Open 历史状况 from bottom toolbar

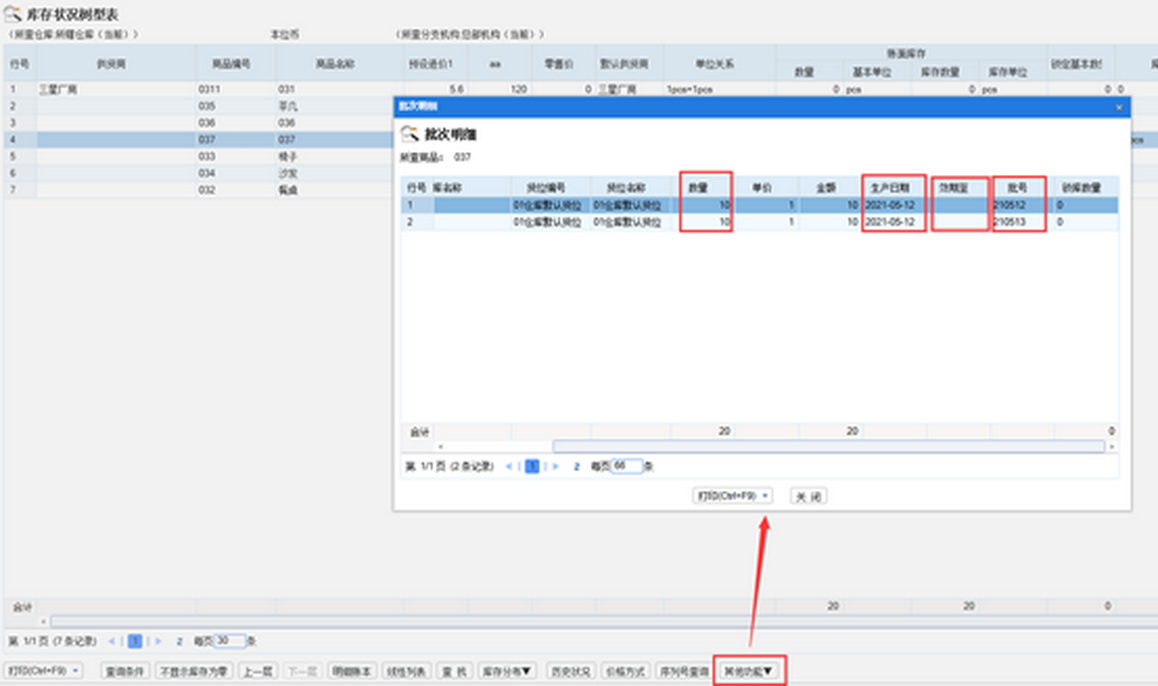pos(570,671)
